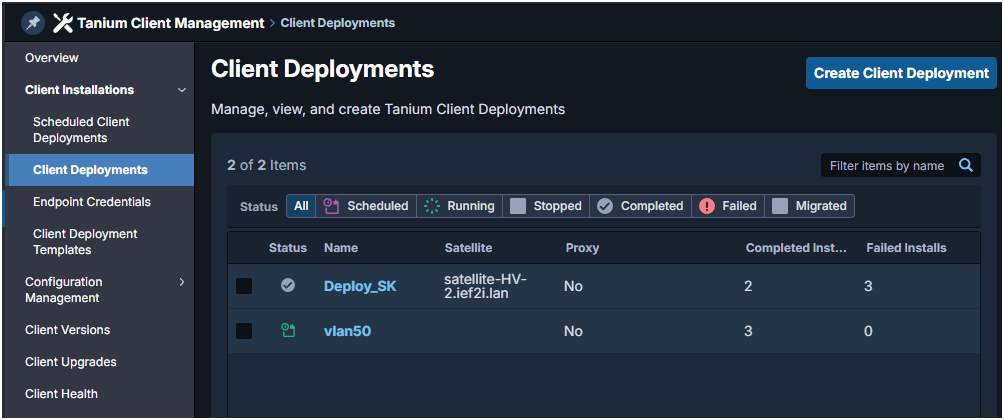Filter by Completed status
This screenshot has height=420, width=1004.
tap(640, 206)
